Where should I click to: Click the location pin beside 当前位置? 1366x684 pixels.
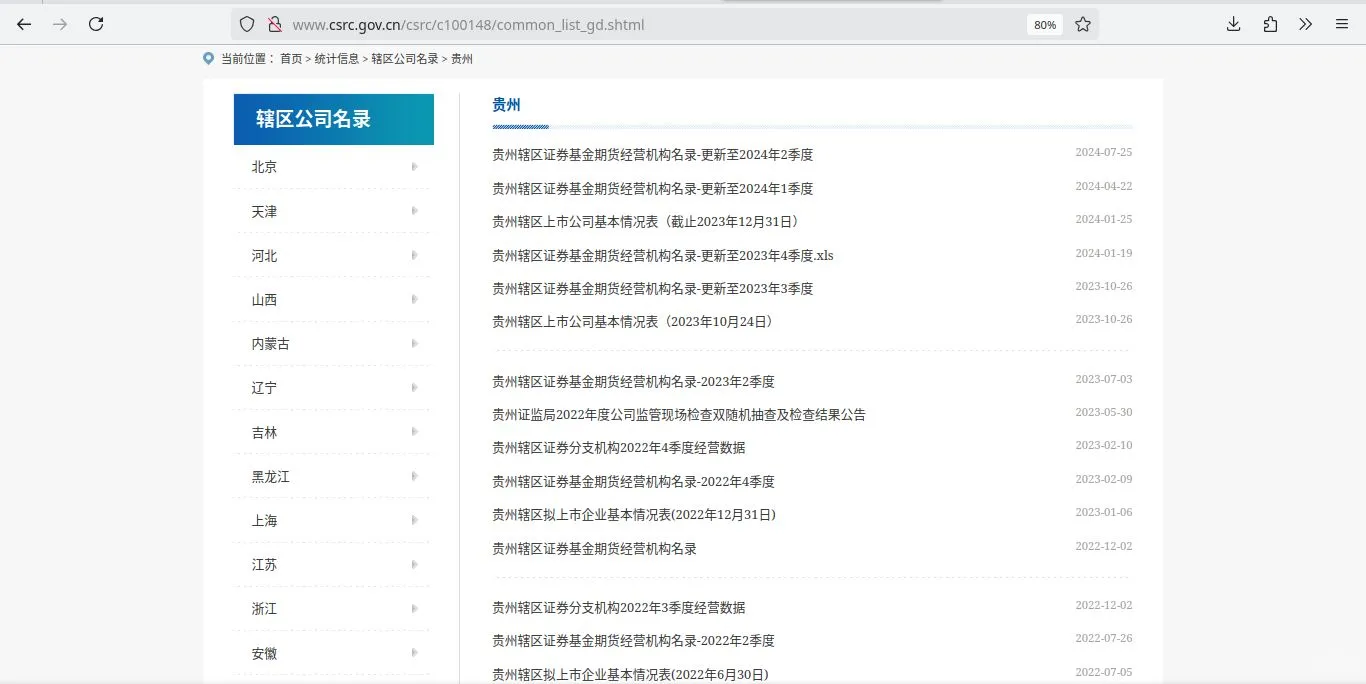click(x=207, y=57)
